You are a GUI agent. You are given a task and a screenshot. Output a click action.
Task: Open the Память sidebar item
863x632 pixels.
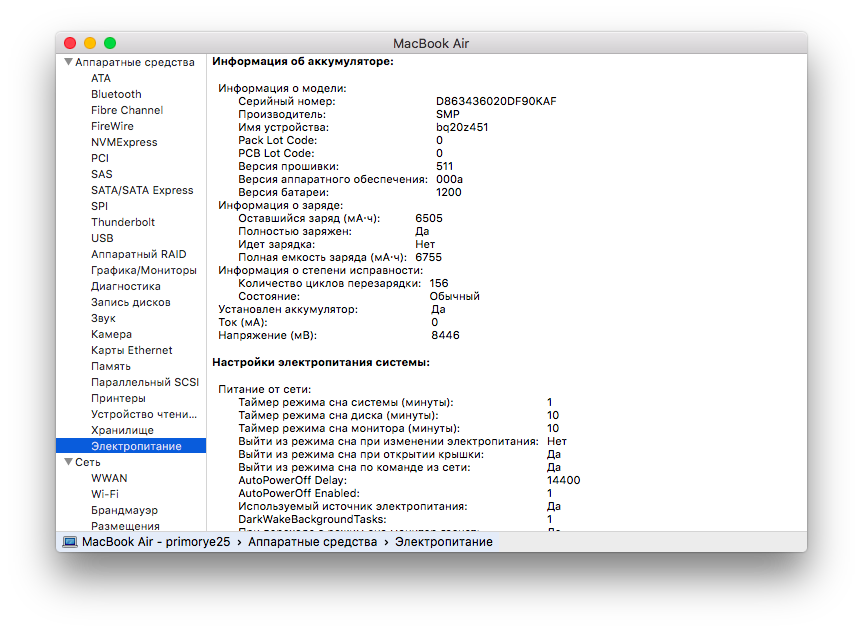tap(110, 366)
